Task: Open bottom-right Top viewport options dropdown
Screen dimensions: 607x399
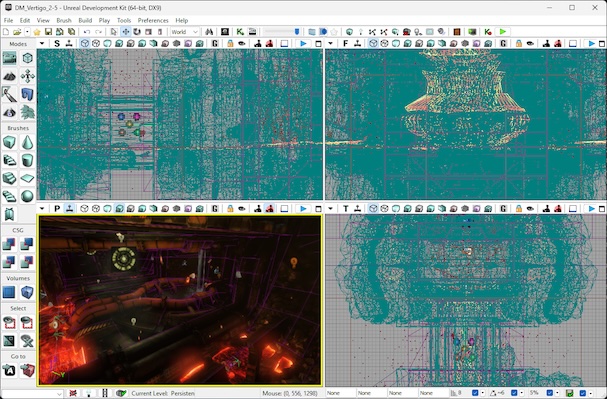Action: click(331, 209)
